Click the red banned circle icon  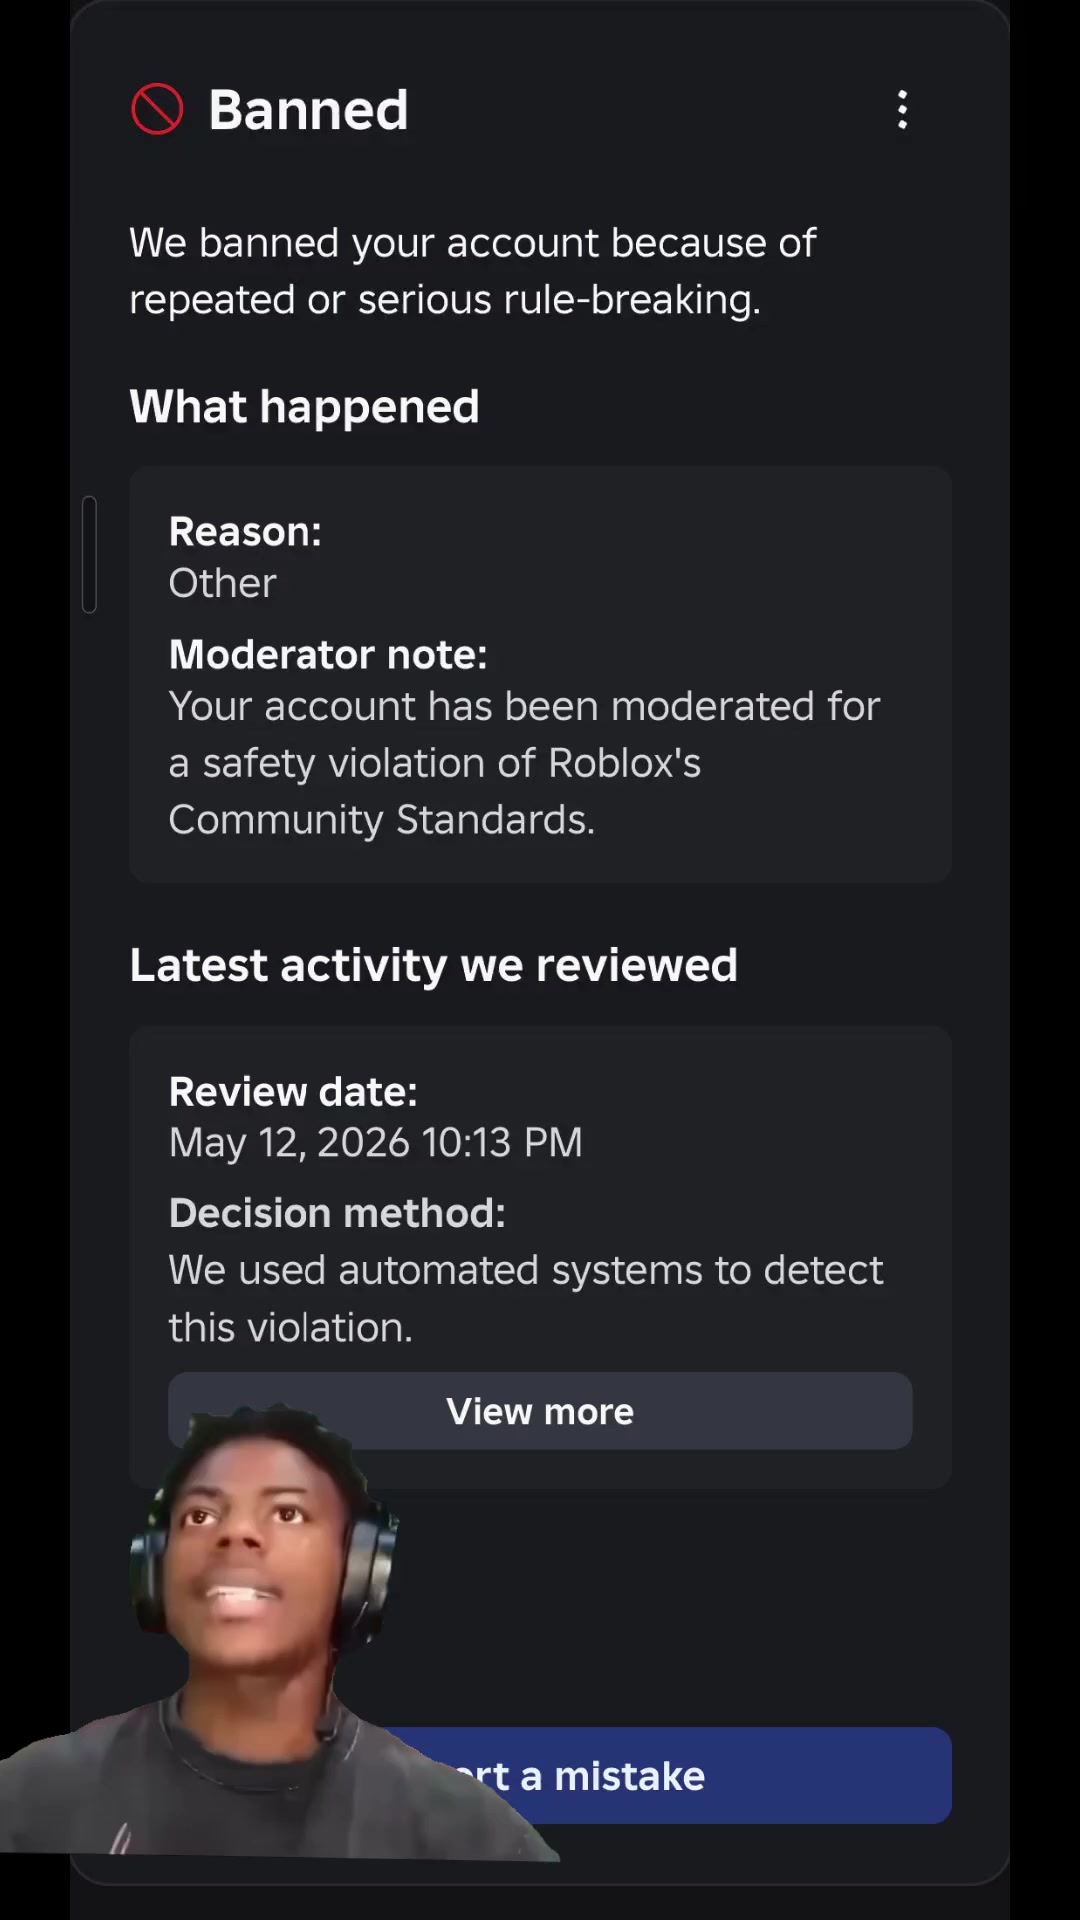[157, 109]
